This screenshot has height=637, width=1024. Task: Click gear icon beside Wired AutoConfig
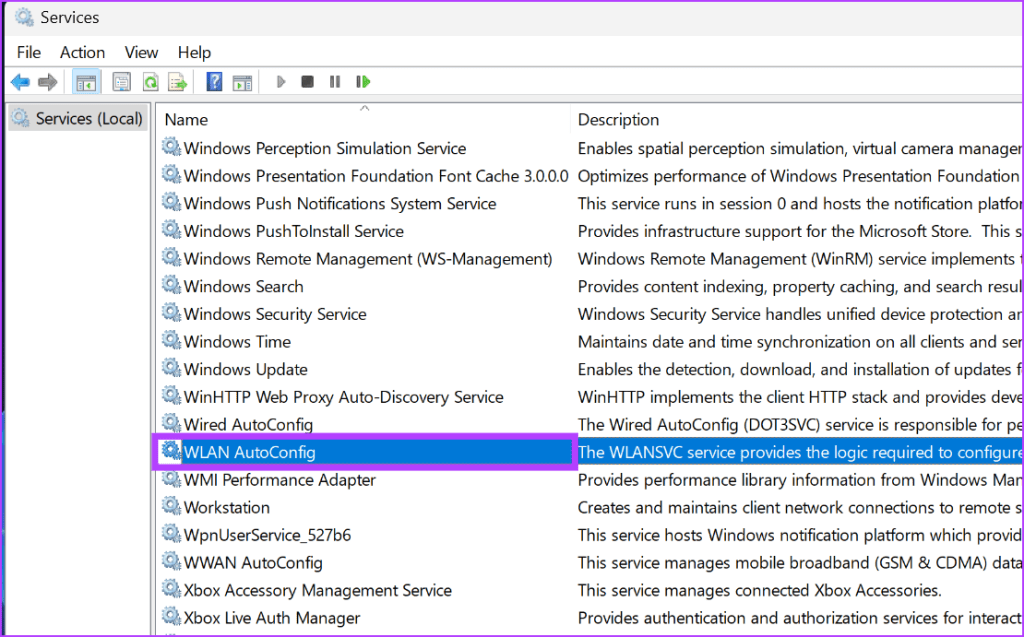coord(171,423)
